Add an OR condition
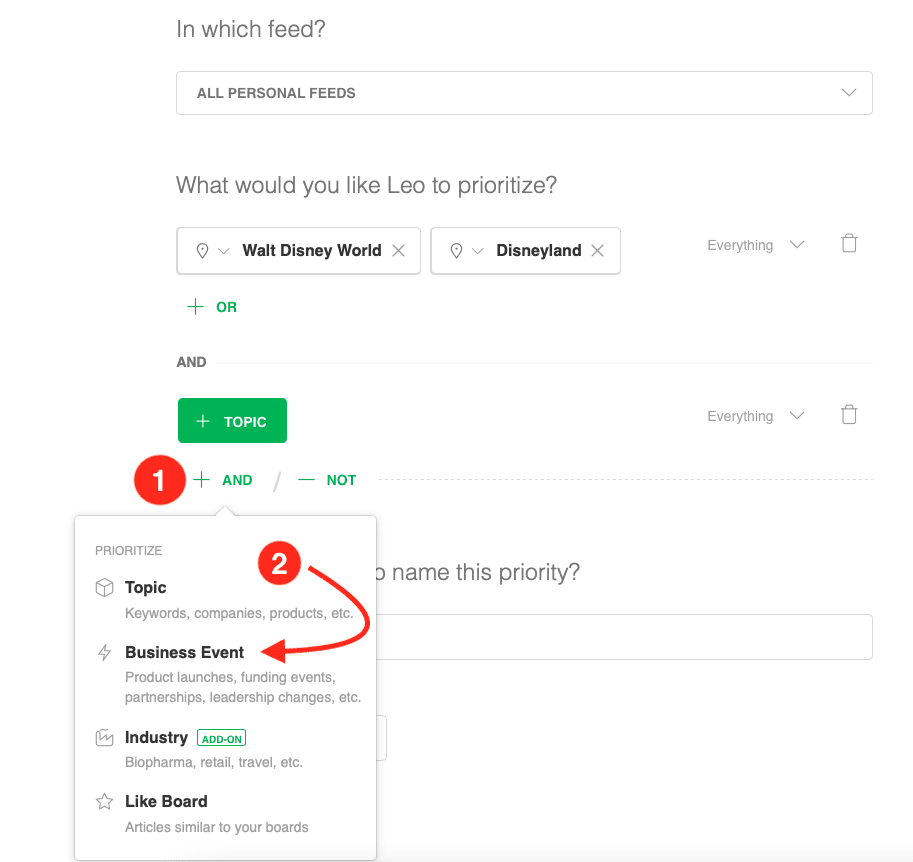The height and width of the screenshot is (862, 913). [213, 307]
